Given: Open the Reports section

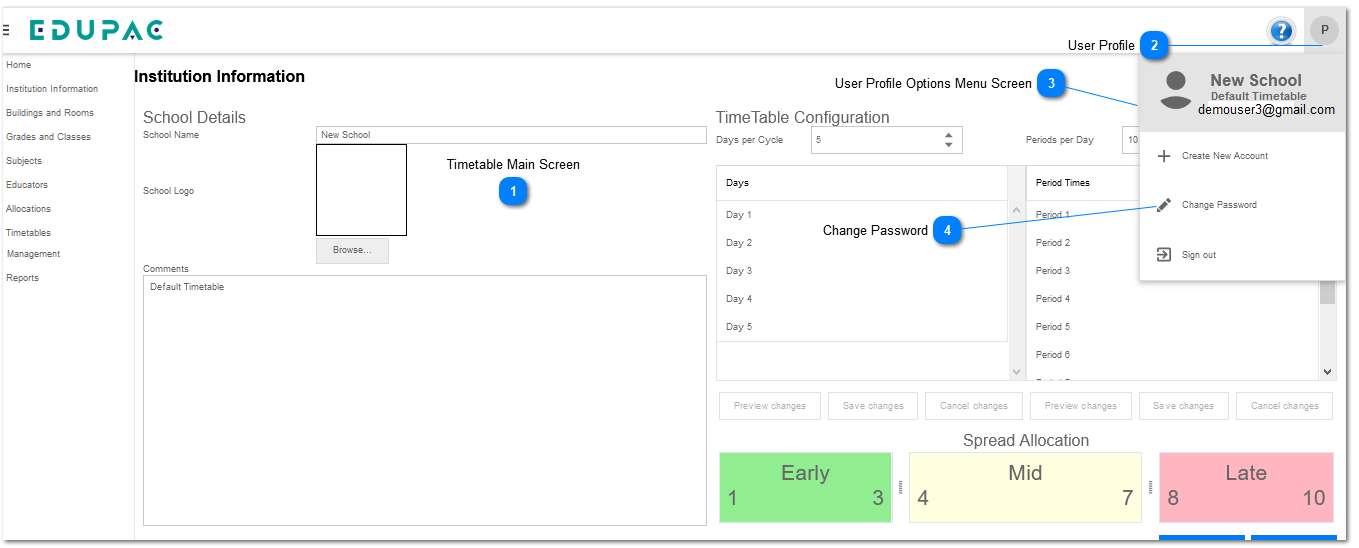Looking at the screenshot, I should [22, 278].
